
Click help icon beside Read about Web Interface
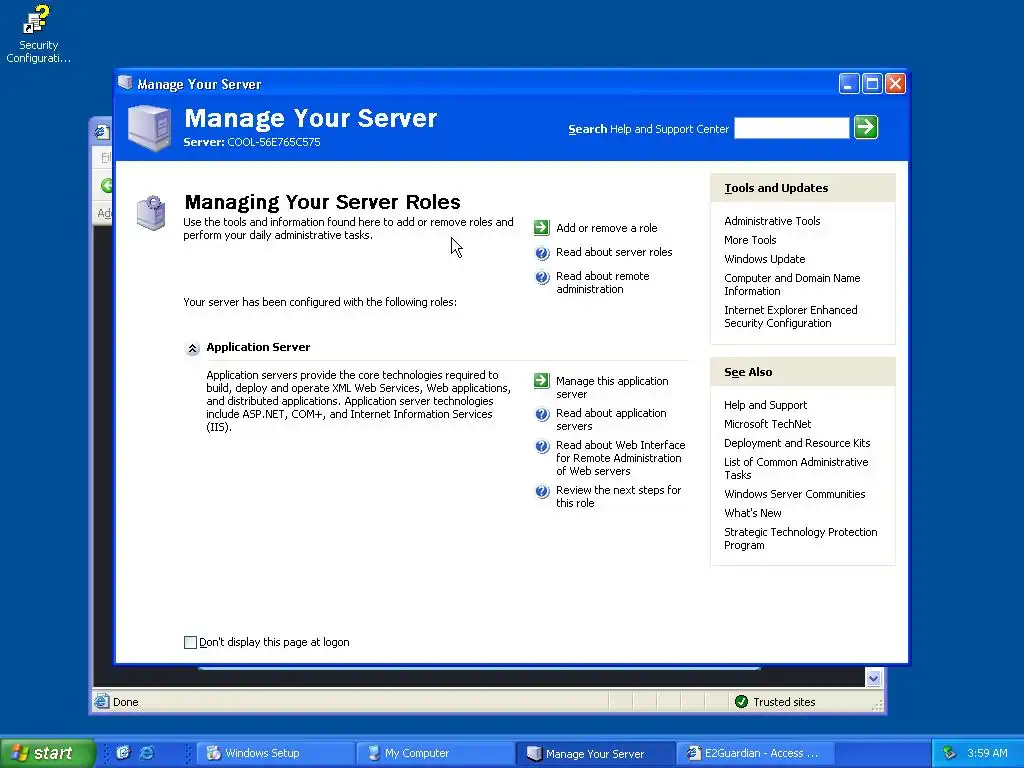pos(542,446)
